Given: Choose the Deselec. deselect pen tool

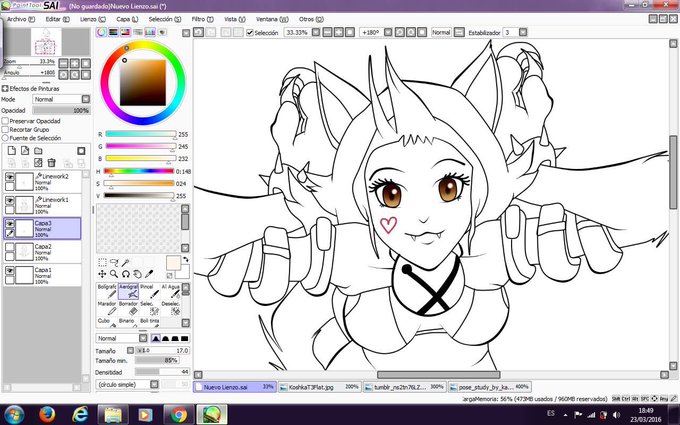Looking at the screenshot, I should tap(170, 308).
